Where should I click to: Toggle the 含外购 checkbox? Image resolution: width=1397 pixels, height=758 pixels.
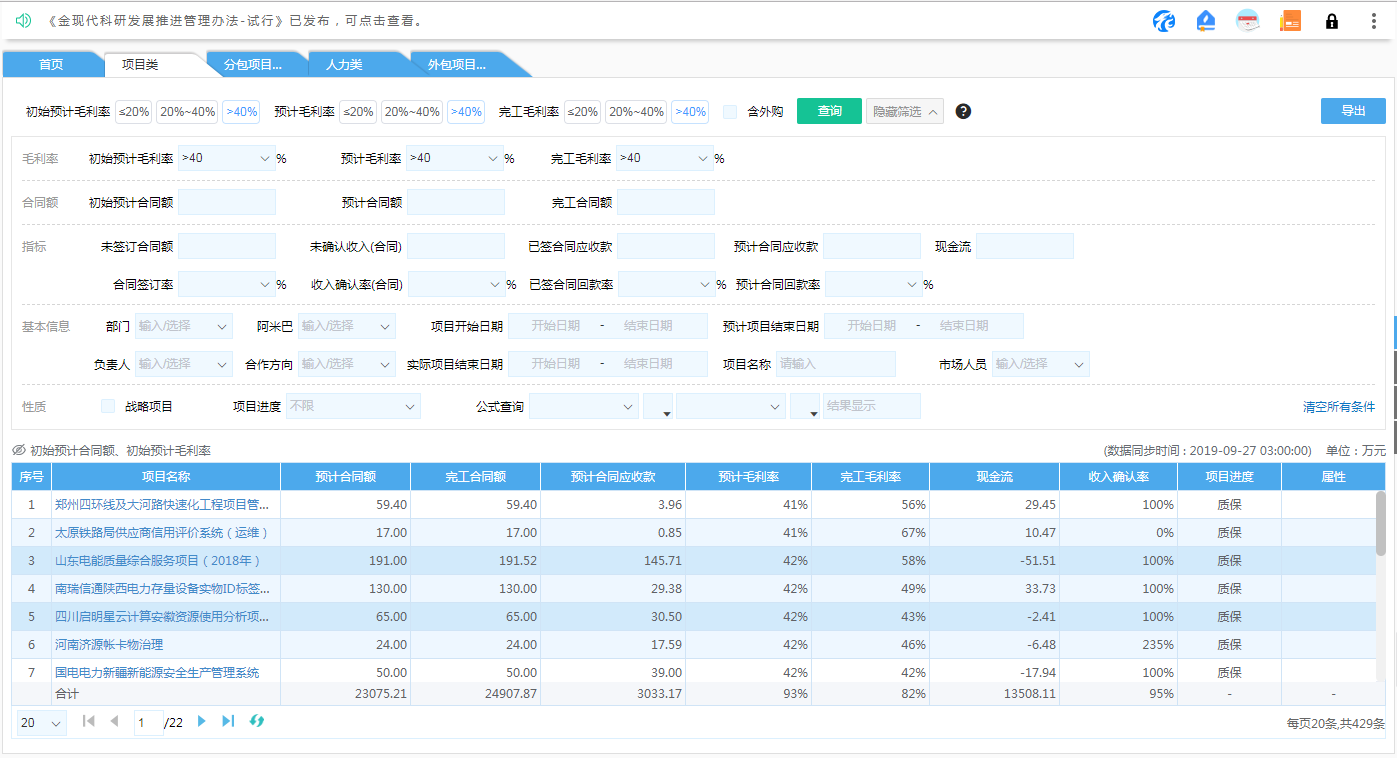pyautogui.click(x=730, y=112)
